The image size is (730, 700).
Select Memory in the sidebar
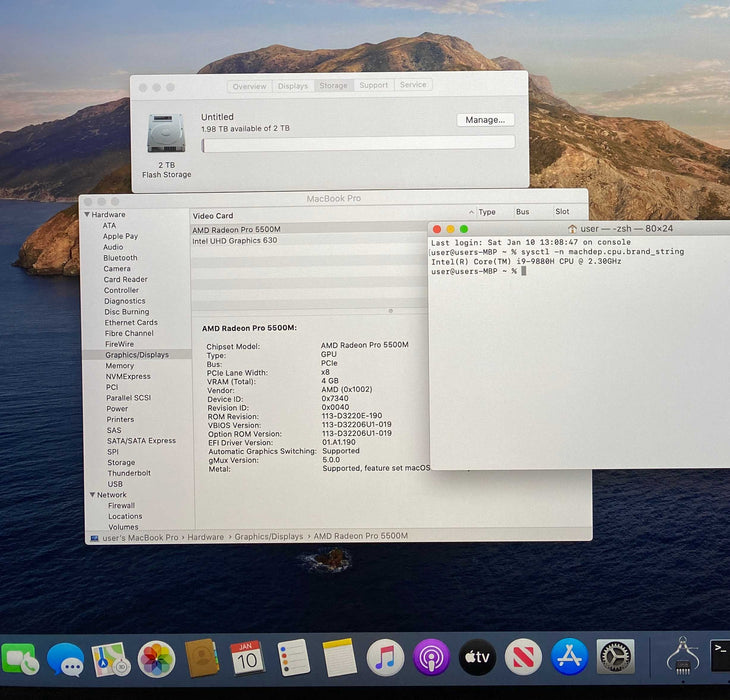119,366
